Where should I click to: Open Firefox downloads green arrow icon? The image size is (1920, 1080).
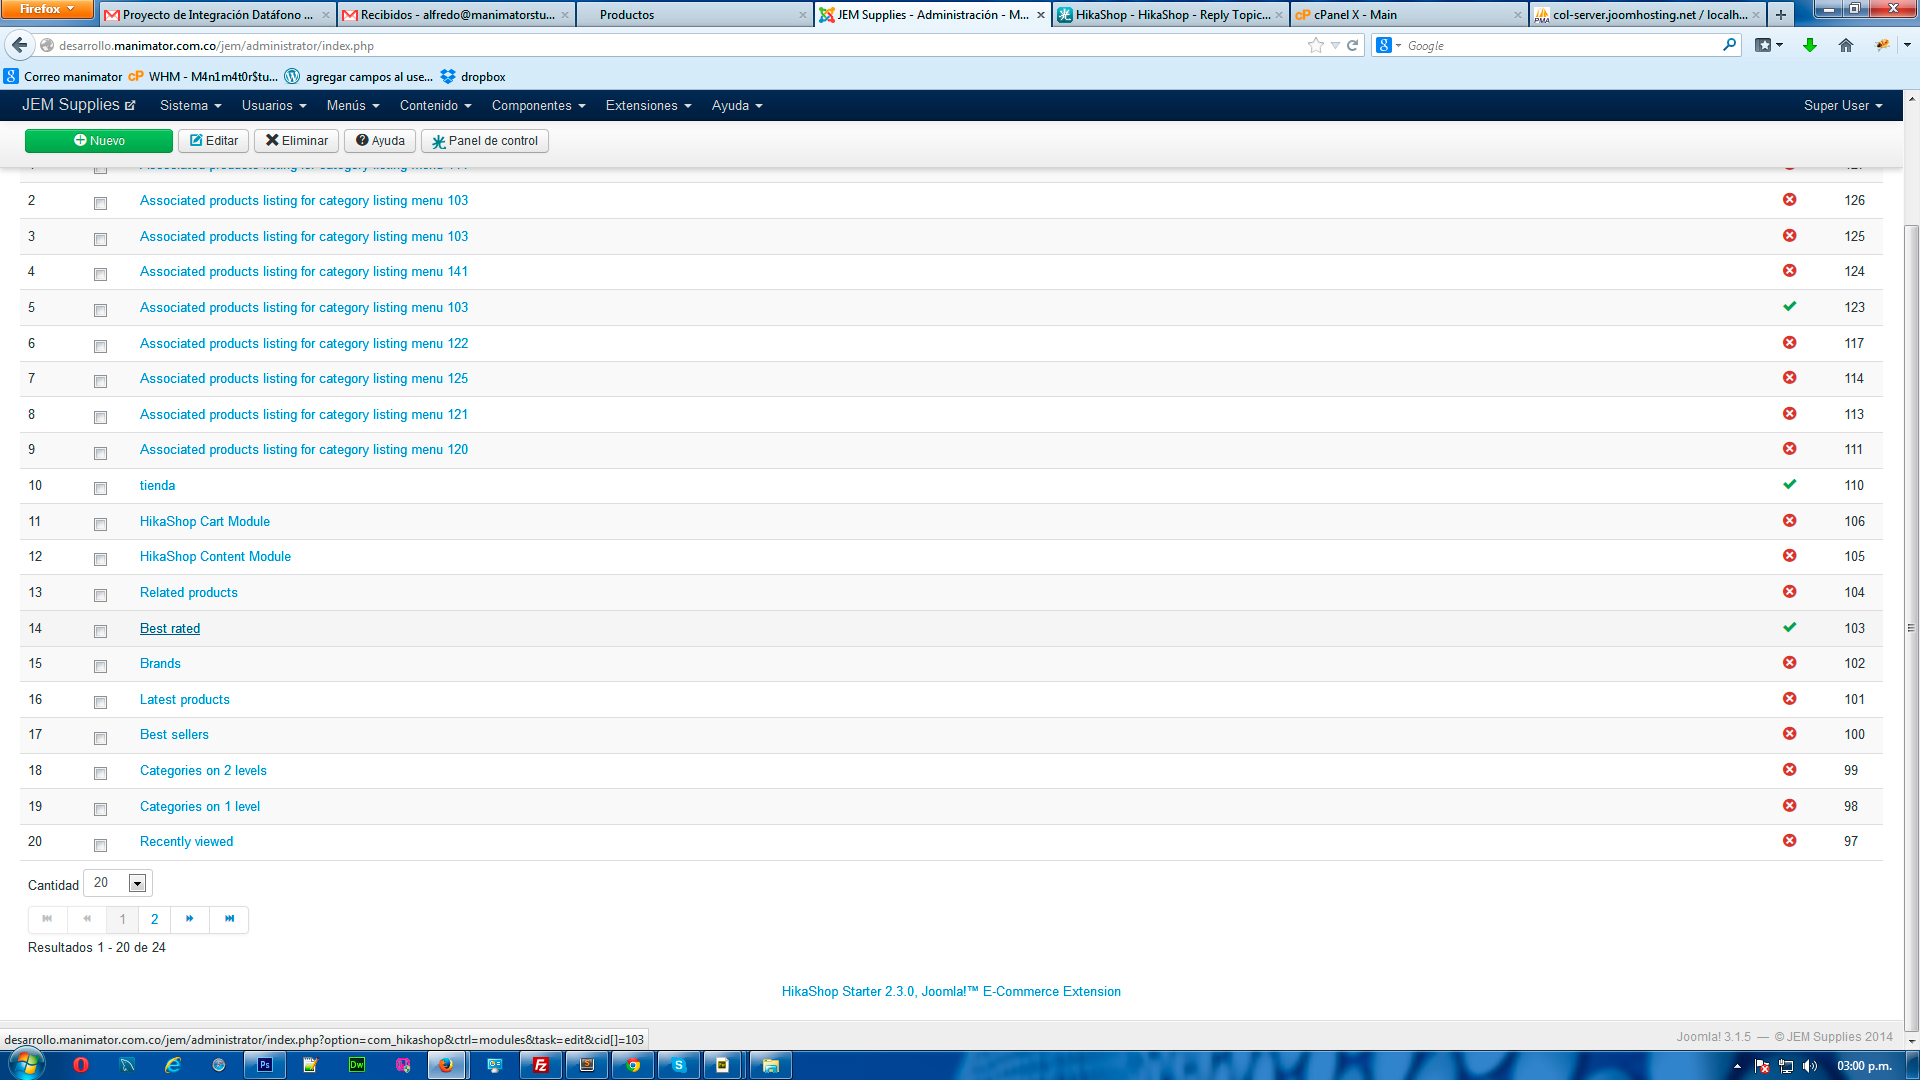point(1809,45)
